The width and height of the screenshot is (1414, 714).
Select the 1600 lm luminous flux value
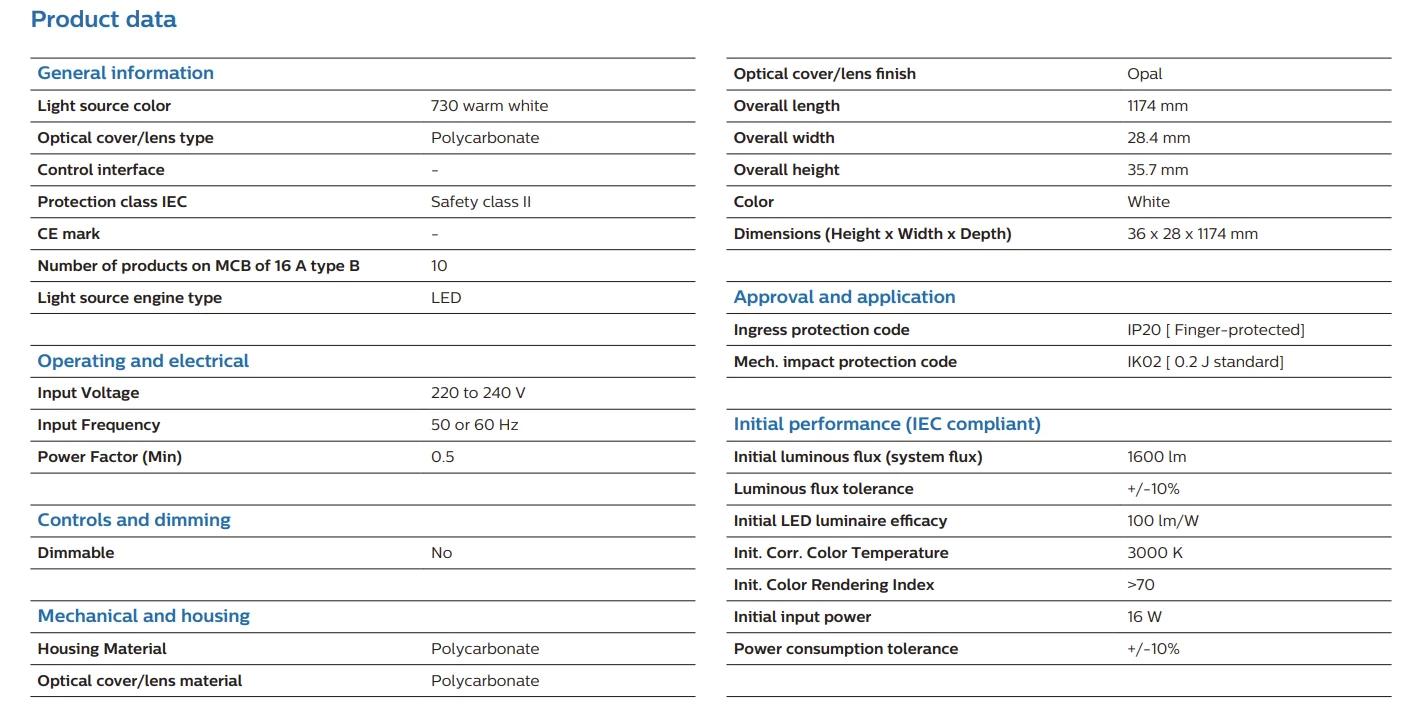click(x=1156, y=457)
